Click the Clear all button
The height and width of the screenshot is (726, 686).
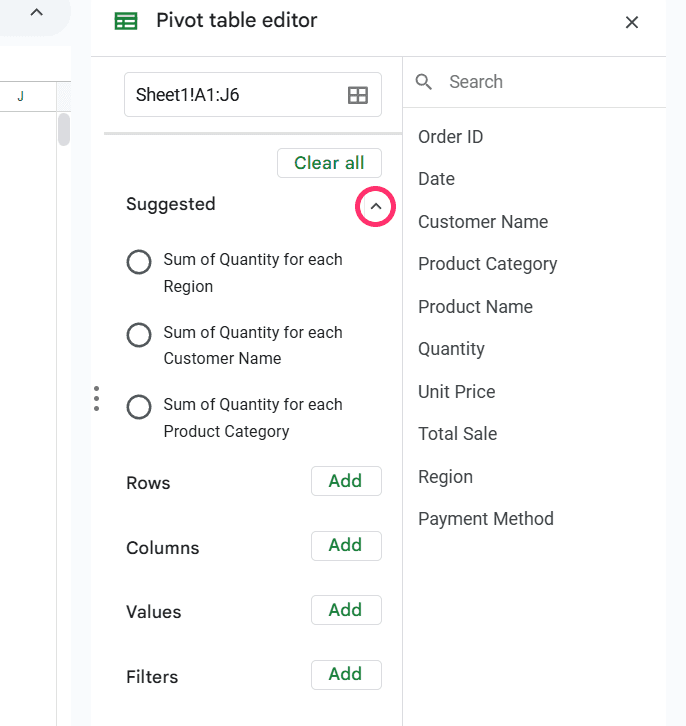329,163
